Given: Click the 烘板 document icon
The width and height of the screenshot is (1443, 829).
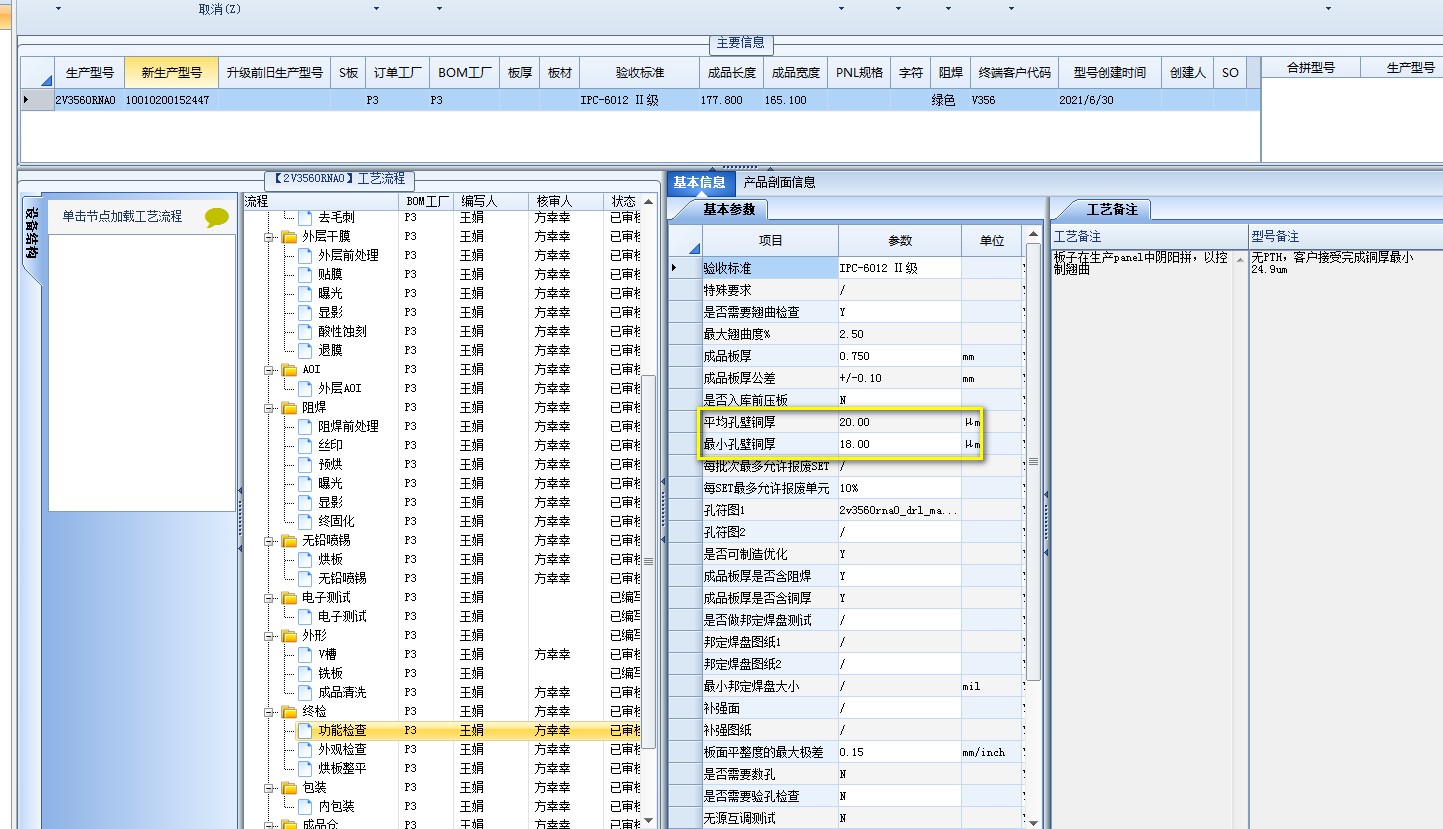Looking at the screenshot, I should (x=305, y=560).
